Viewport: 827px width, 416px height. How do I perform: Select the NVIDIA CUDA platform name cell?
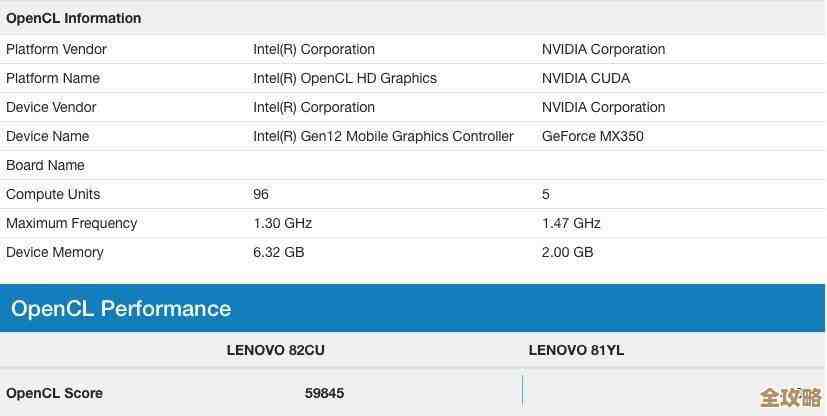click(x=586, y=78)
